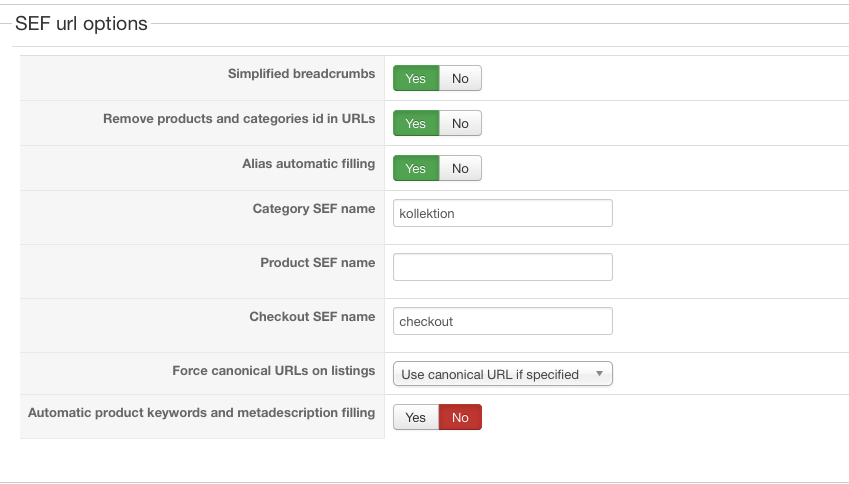
Task: Set Simplified breadcrumbs to No
Action: (460, 78)
